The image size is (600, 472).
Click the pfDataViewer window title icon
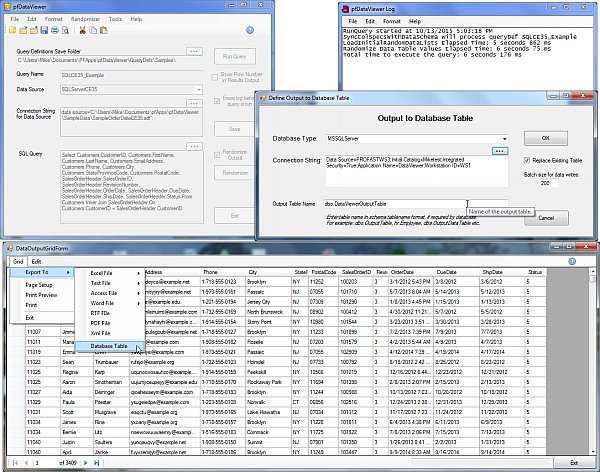pos(7,7)
